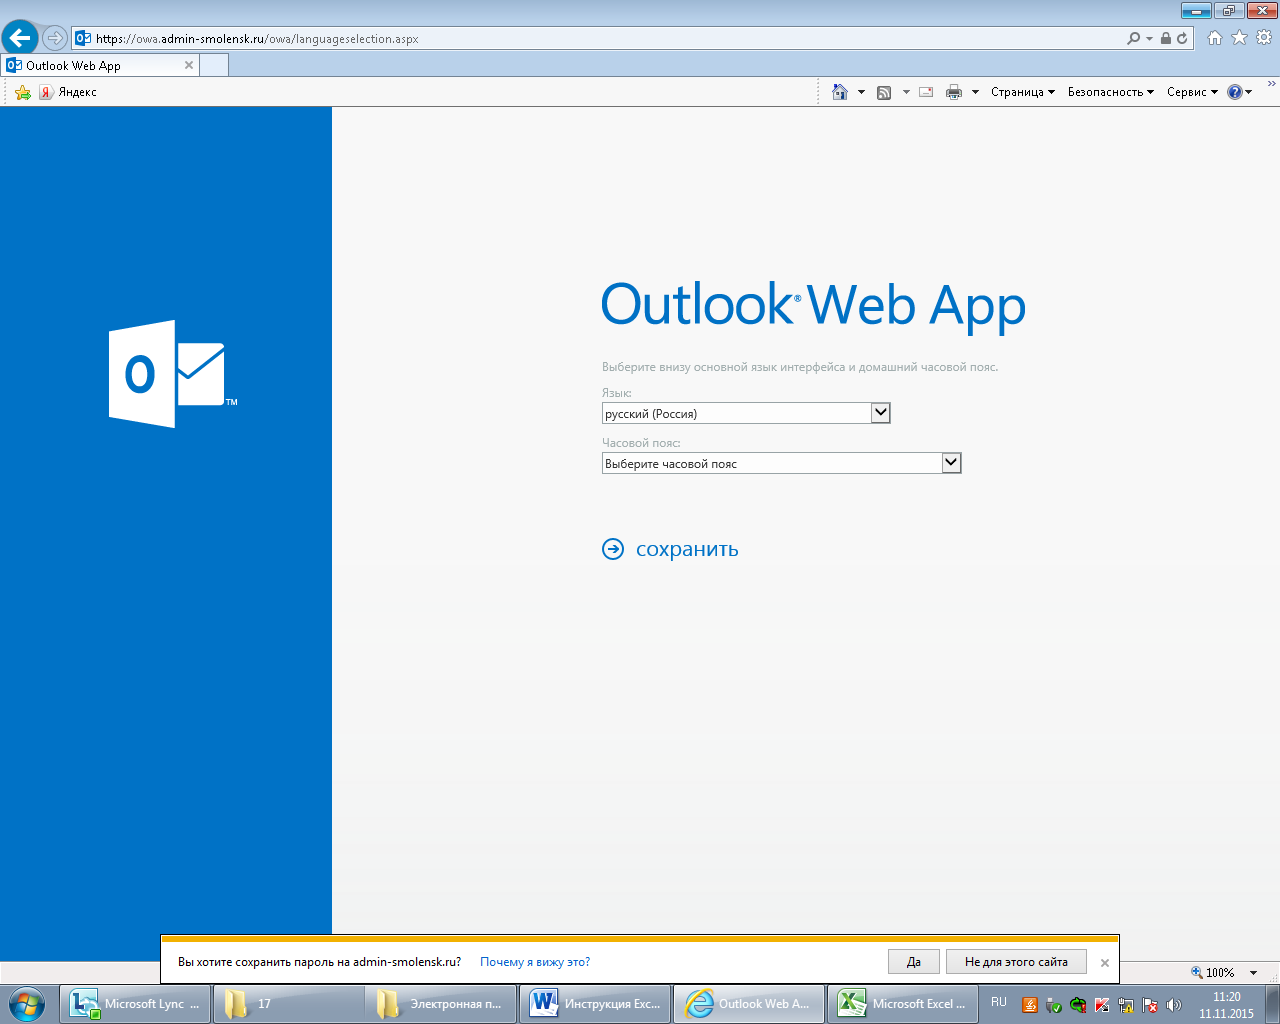Open the Язык language dropdown

coord(746,413)
